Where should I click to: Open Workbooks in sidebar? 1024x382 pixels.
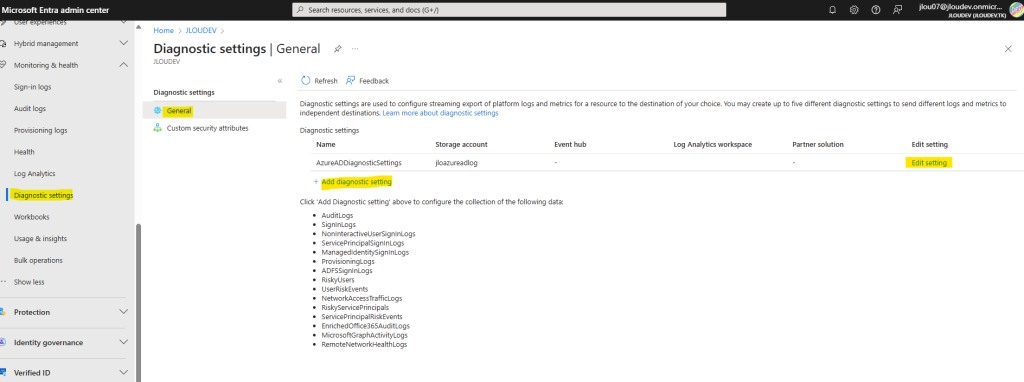[x=31, y=217]
